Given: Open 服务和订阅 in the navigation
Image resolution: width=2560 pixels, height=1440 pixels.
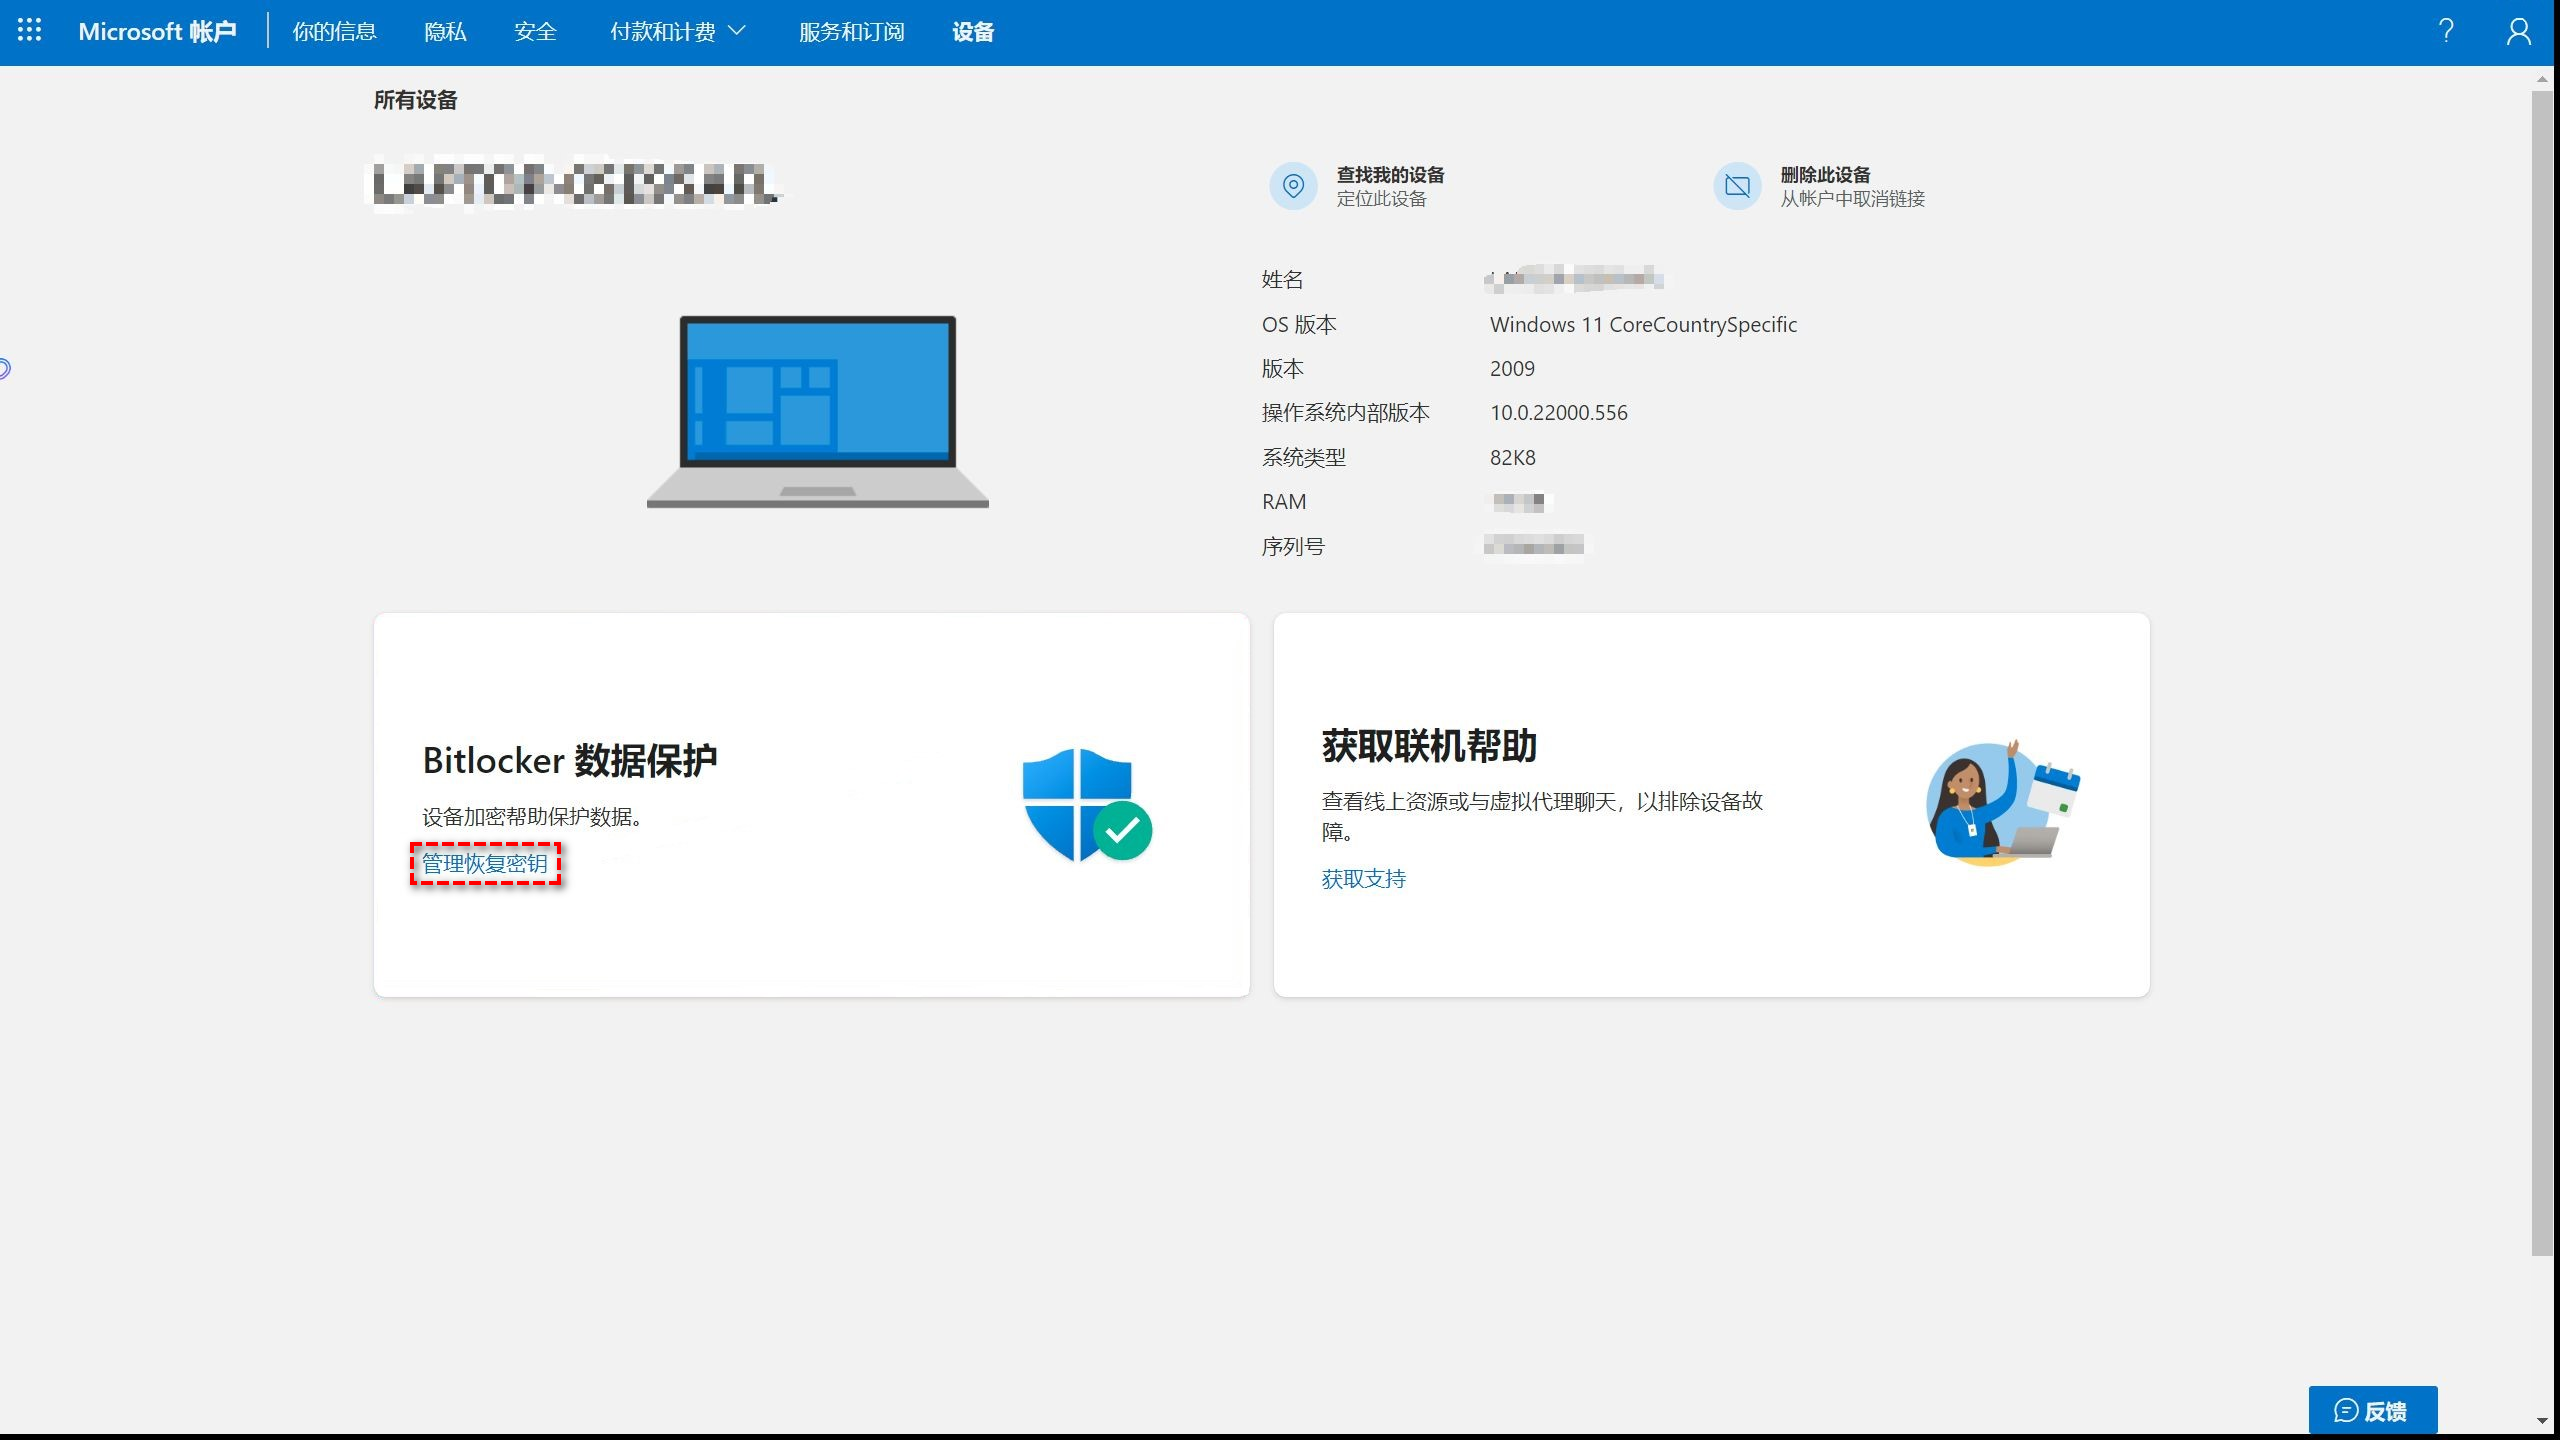Looking at the screenshot, I should [x=851, y=32].
